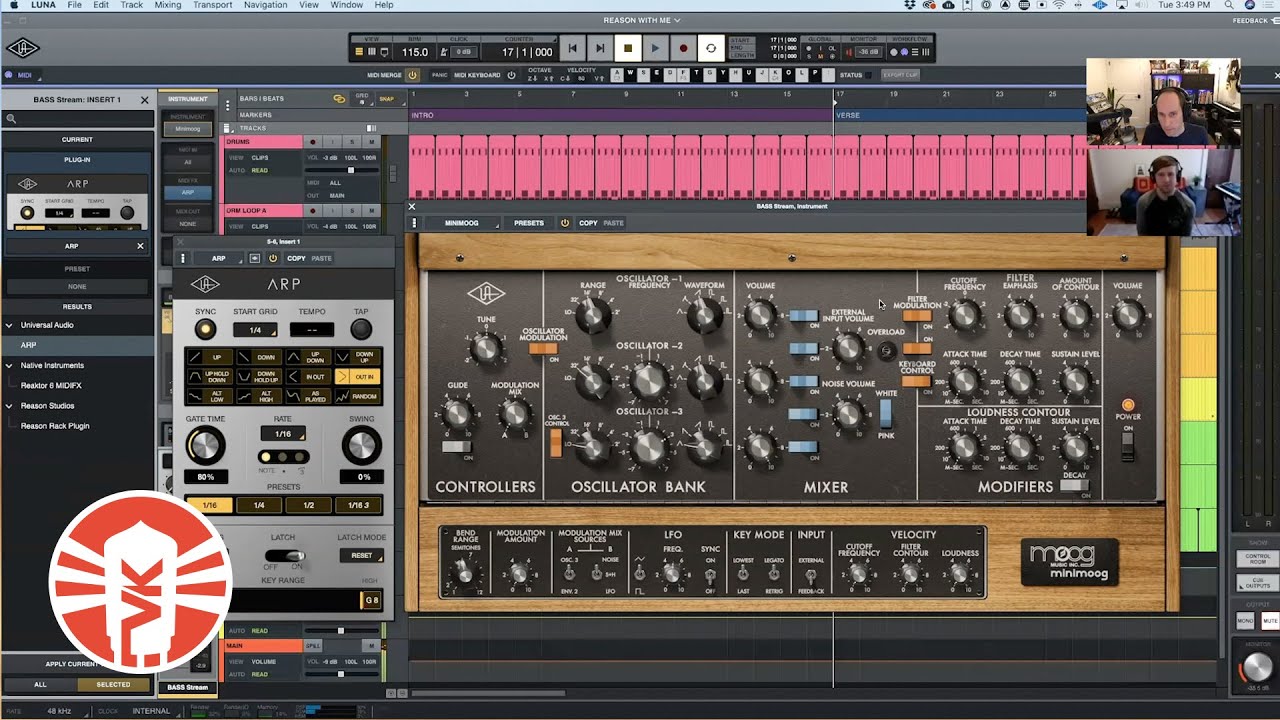
Task: Toggle the ARP SYNC button
Action: point(205,329)
